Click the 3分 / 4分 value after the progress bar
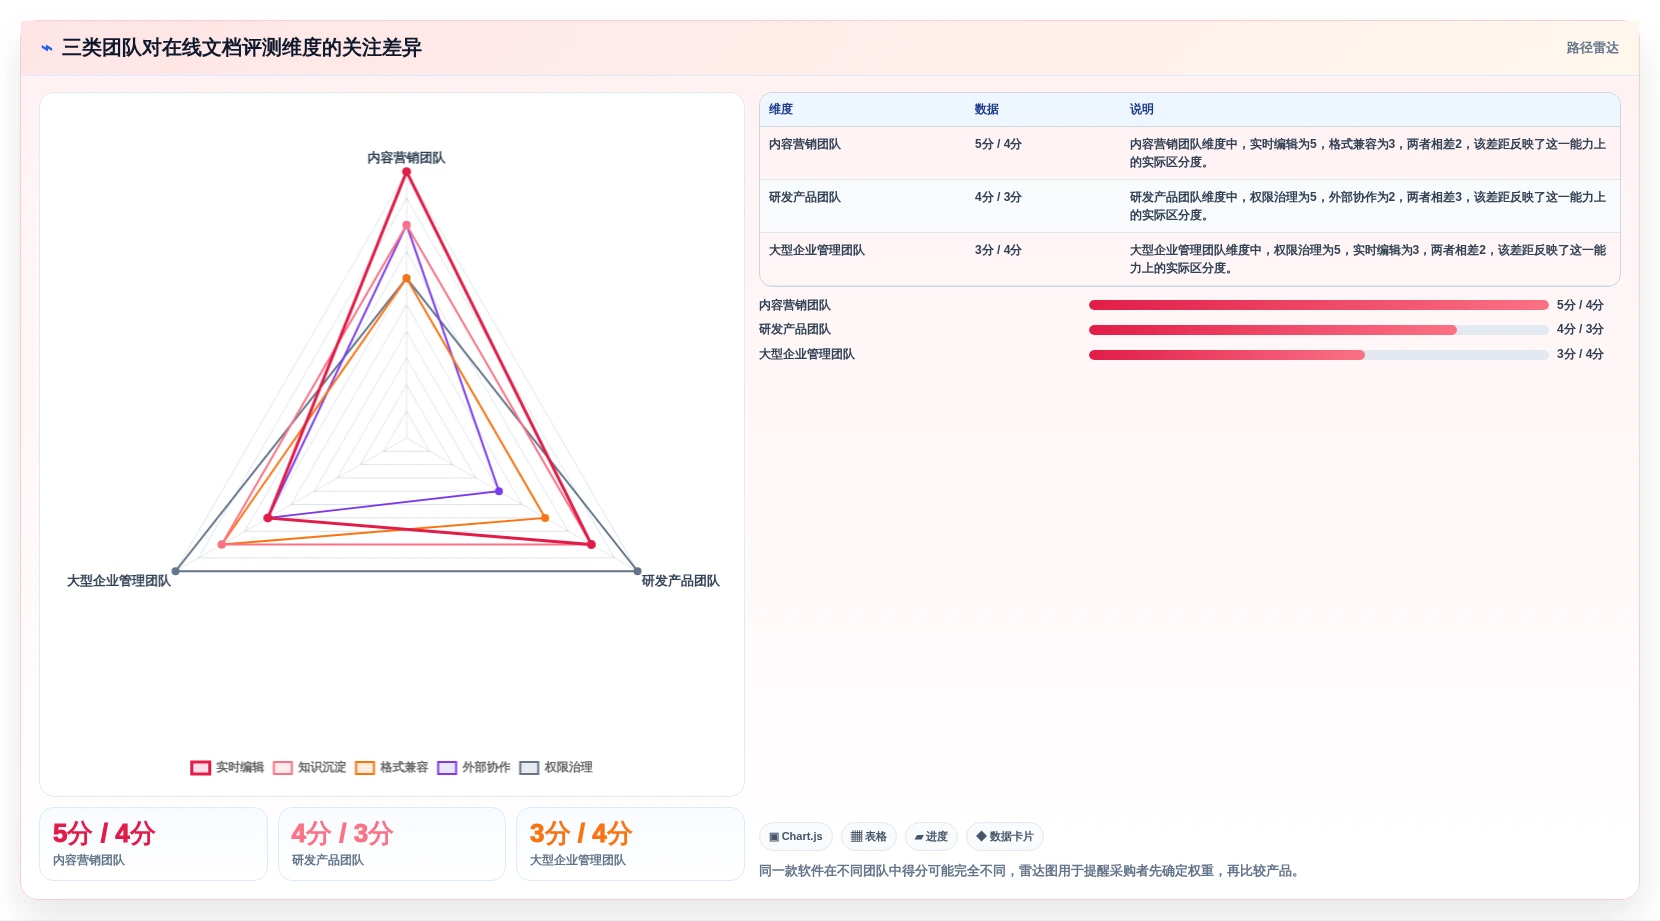Viewport: 1660px width, 921px height. pyautogui.click(x=1580, y=354)
